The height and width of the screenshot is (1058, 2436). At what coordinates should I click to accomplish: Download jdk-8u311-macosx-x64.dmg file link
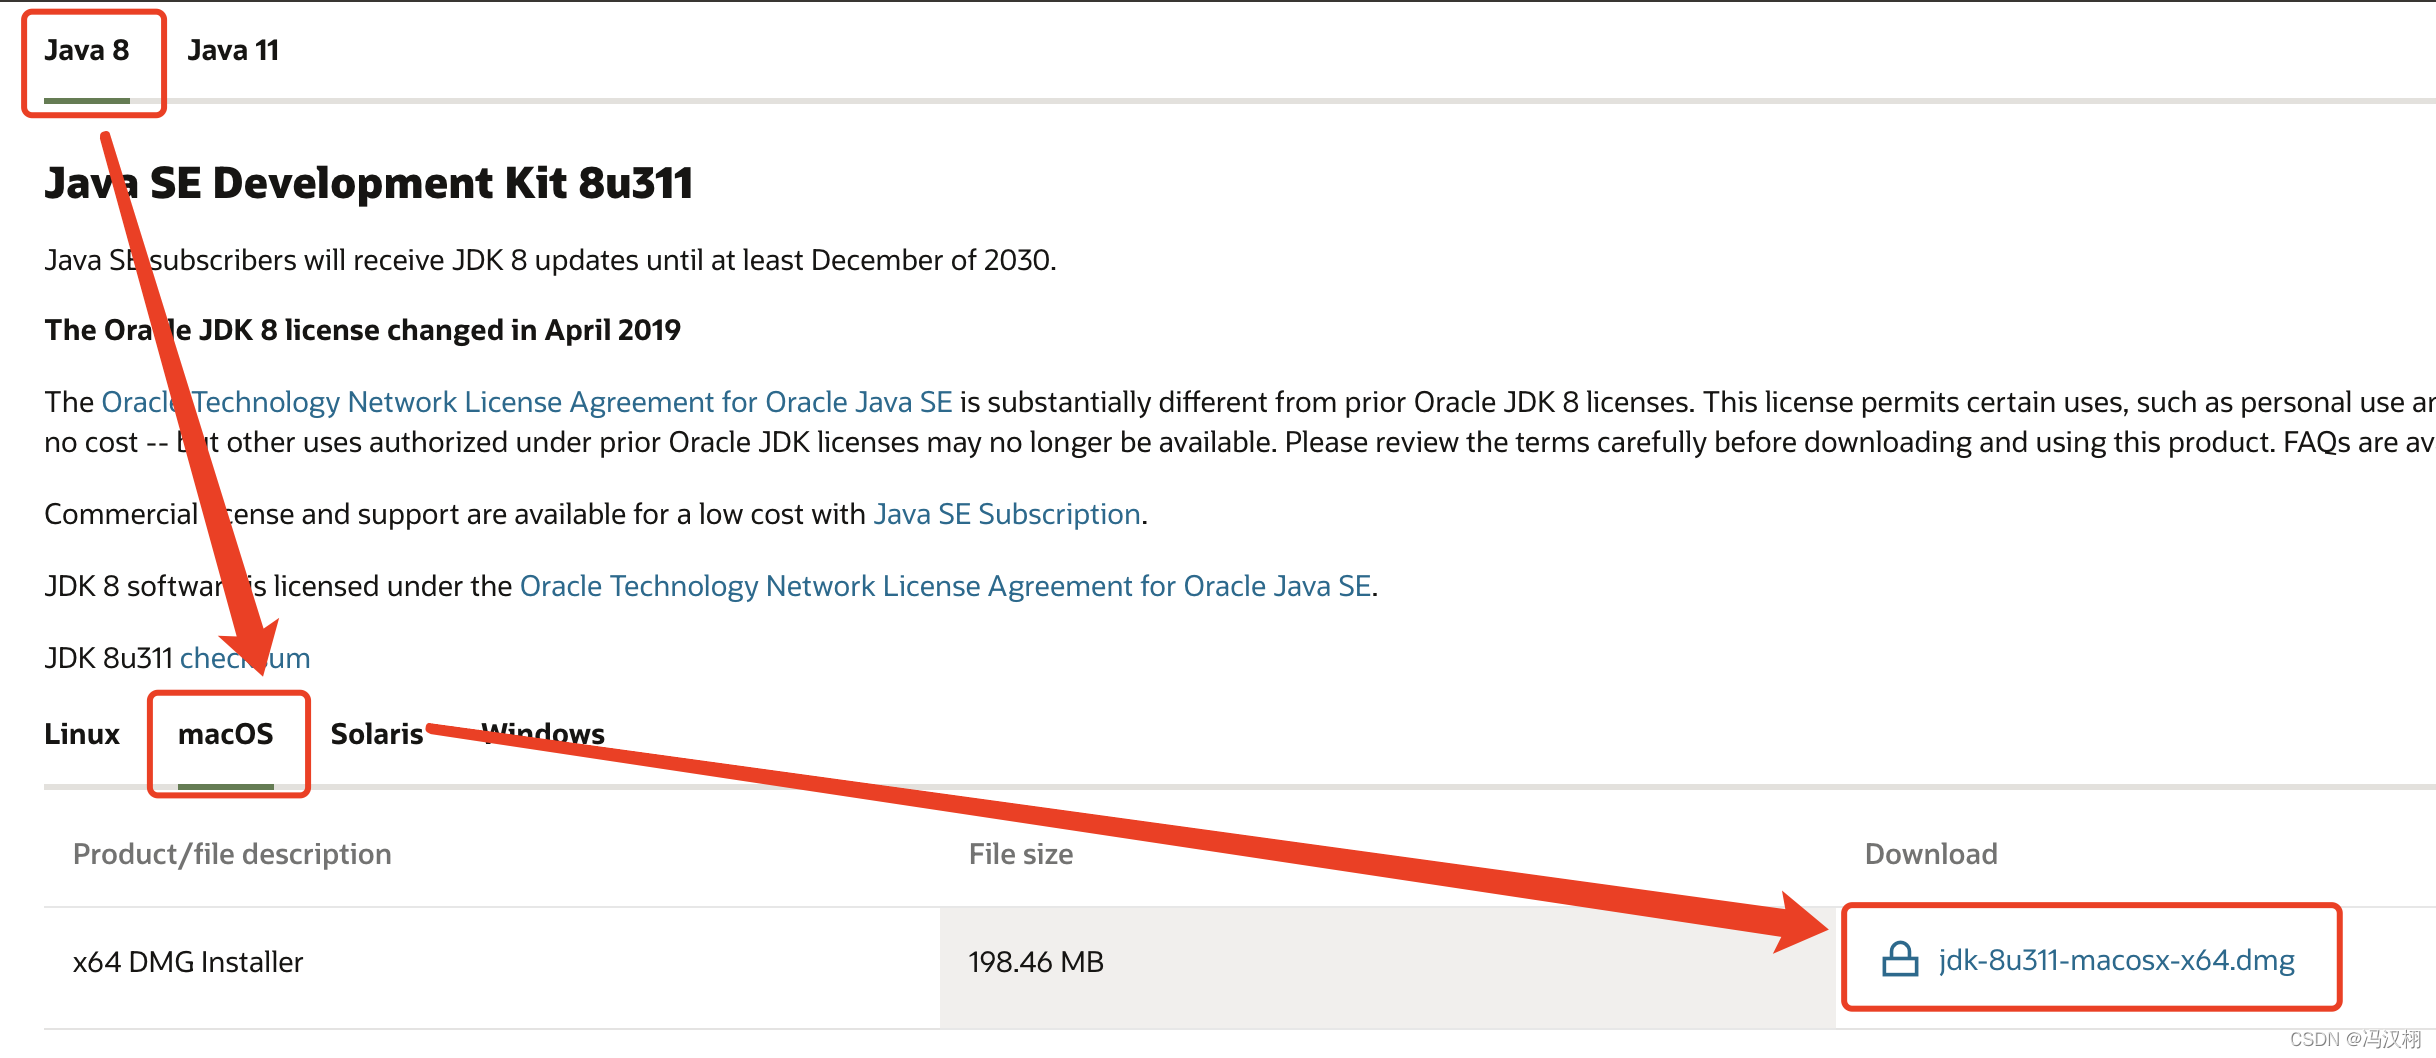pyautogui.click(x=2117, y=960)
